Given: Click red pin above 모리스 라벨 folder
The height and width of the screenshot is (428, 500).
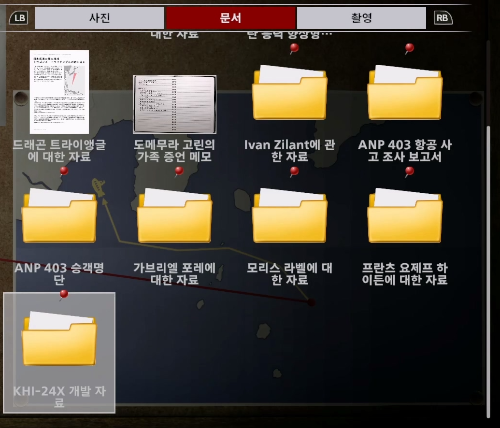Looking at the screenshot, I should [294, 172].
